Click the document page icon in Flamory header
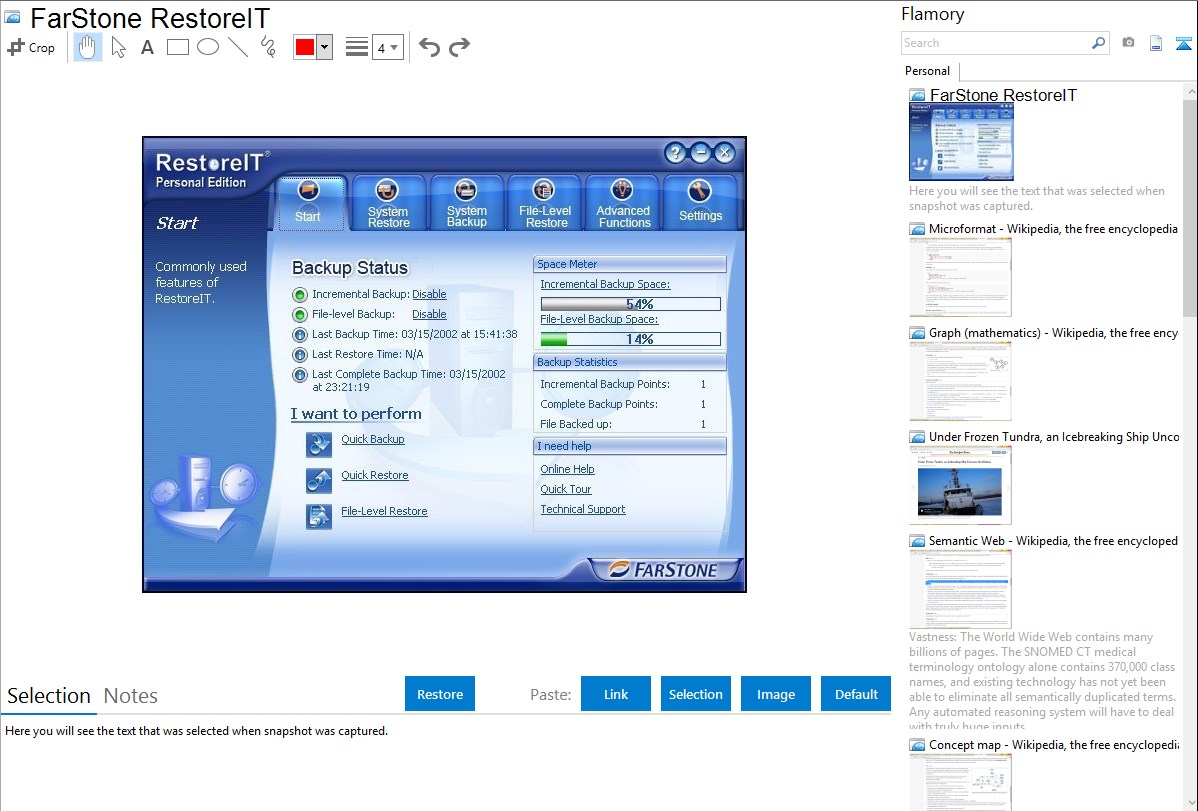 [x=1156, y=43]
